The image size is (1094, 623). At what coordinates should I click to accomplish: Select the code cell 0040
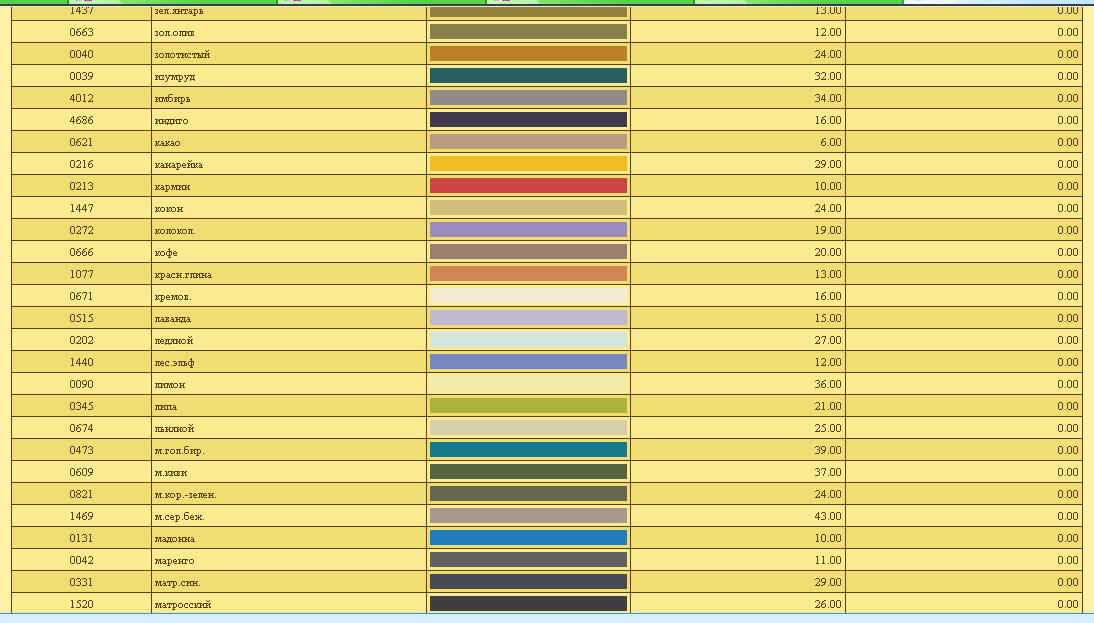click(x=82, y=54)
